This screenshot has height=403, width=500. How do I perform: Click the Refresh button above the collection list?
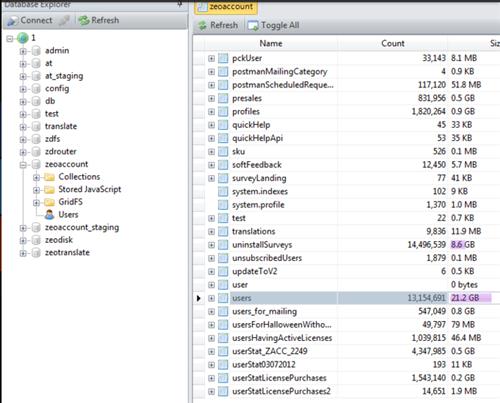coord(218,25)
